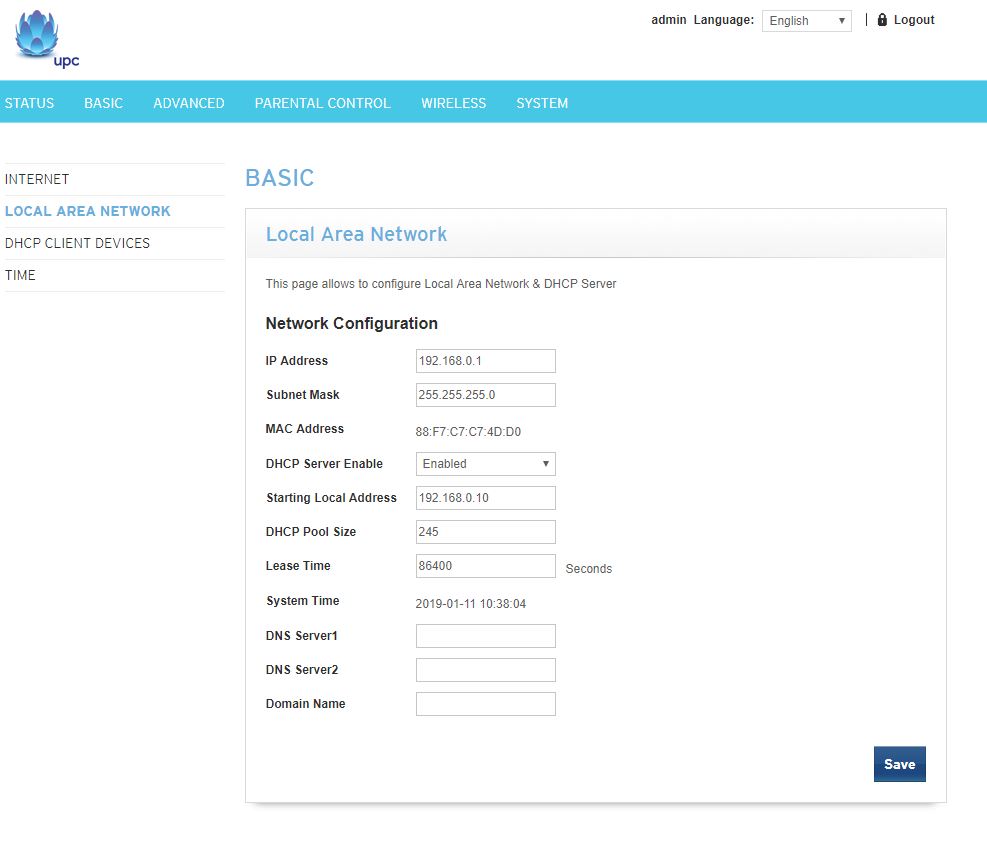Select DHCP CLIENT DEVICES in sidebar
987x856 pixels.
point(77,243)
